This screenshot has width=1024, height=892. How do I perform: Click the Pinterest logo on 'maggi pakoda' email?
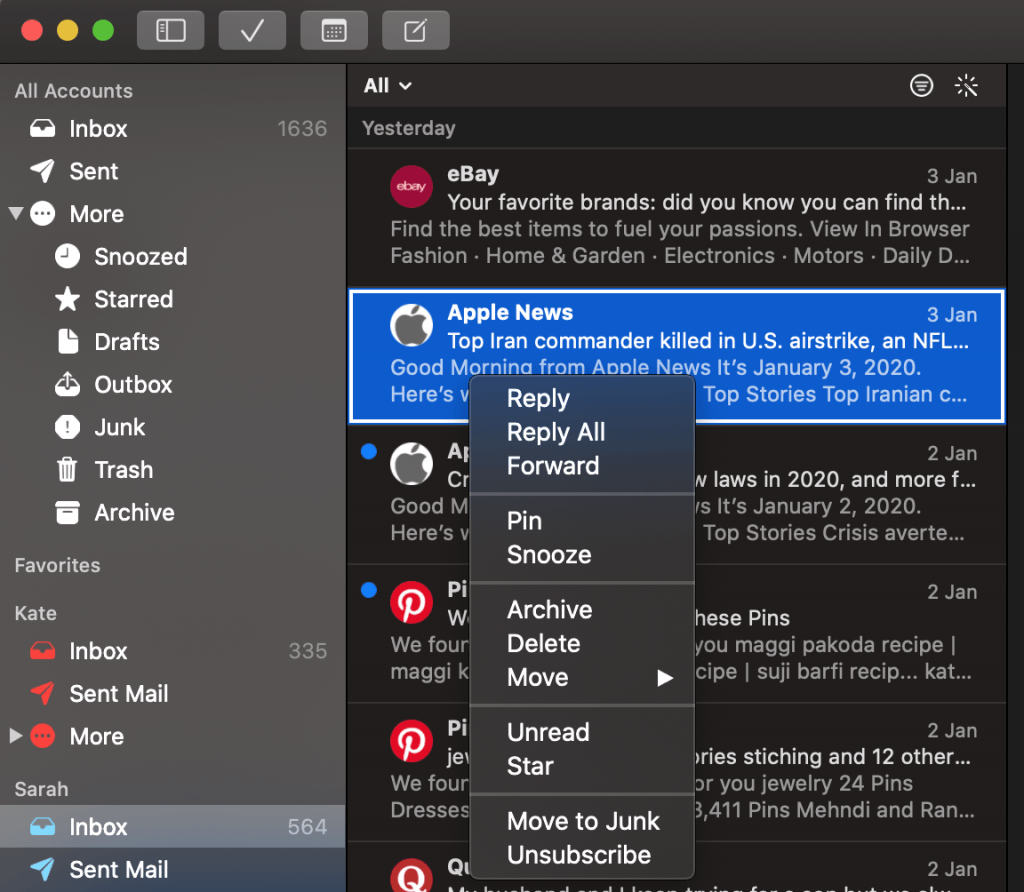coord(411,602)
